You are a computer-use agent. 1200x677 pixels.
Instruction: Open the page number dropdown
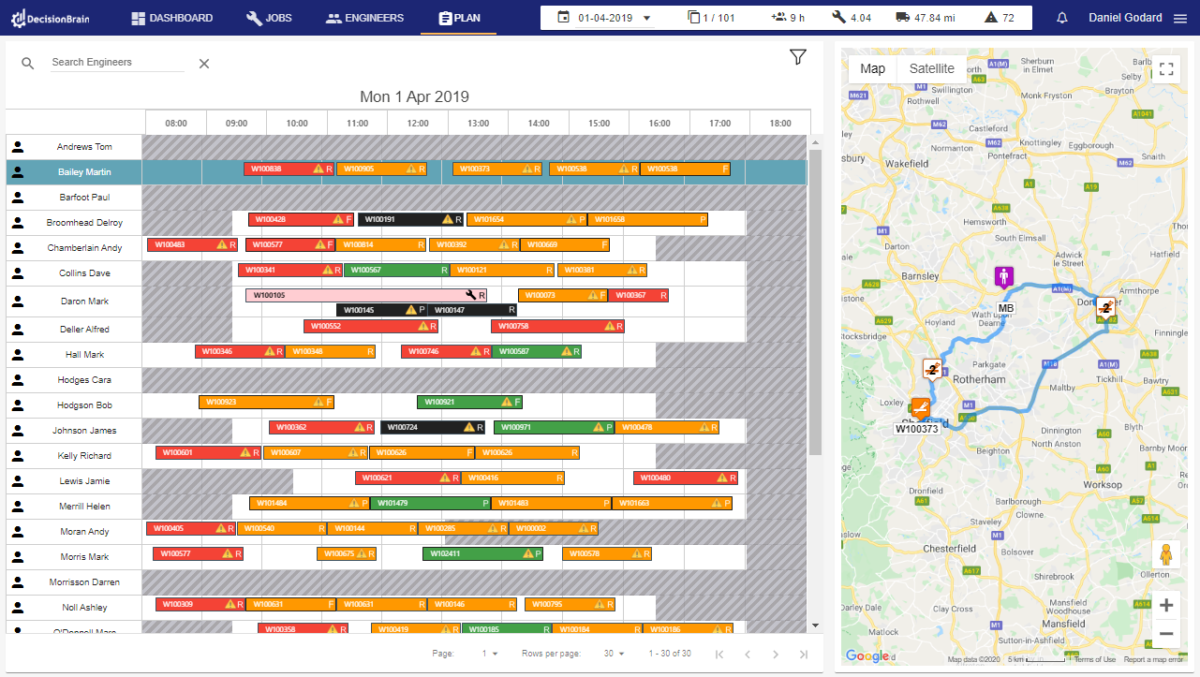(x=487, y=651)
